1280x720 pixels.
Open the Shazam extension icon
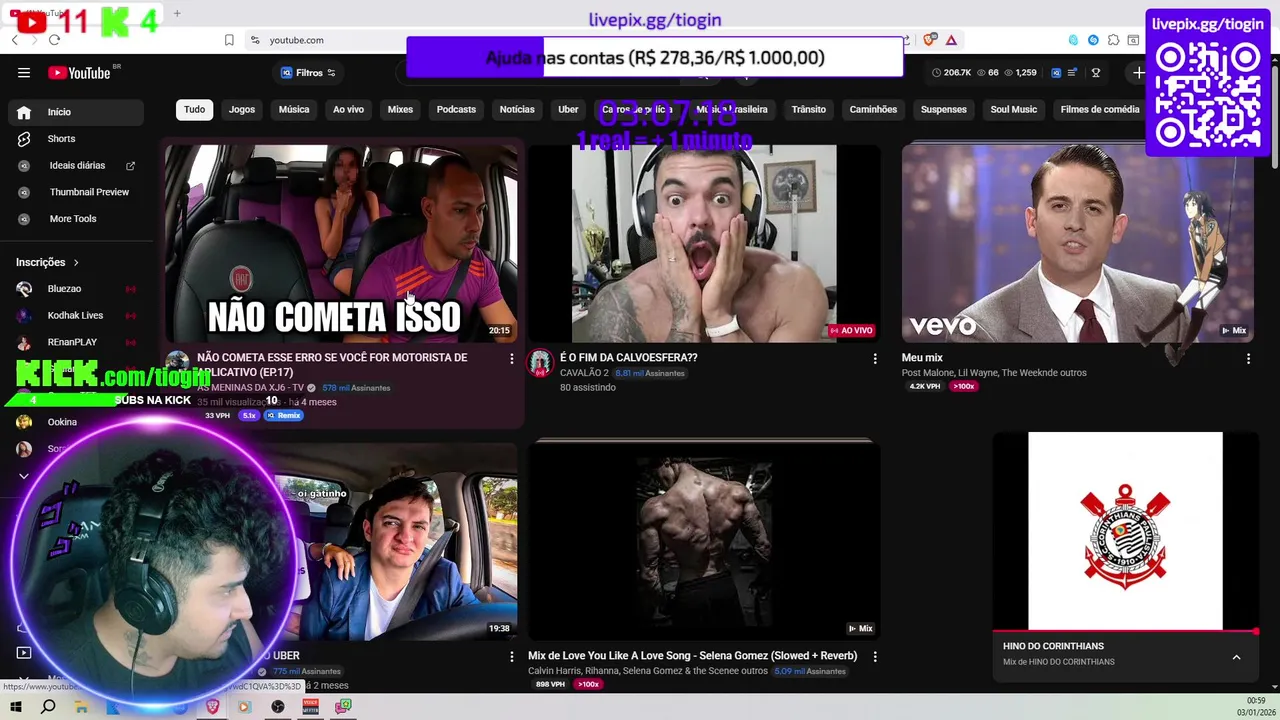(1093, 40)
